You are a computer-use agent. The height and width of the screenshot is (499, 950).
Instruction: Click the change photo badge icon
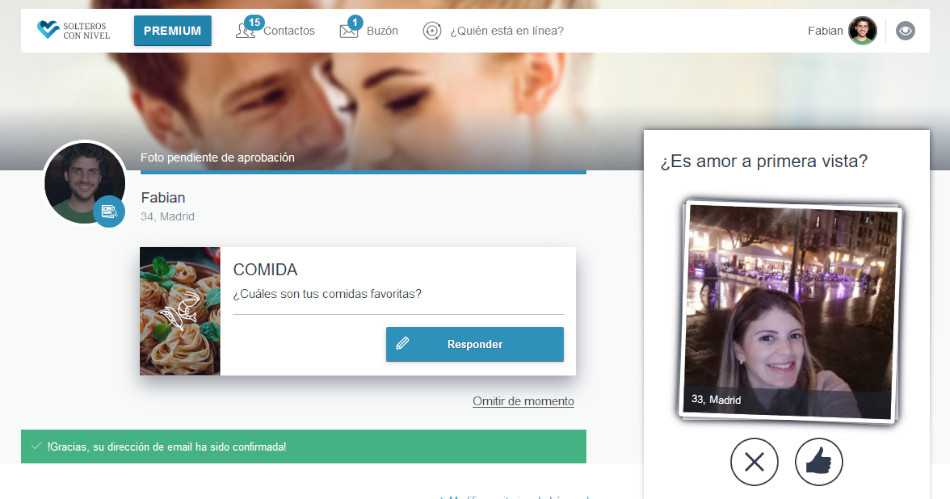pos(109,211)
